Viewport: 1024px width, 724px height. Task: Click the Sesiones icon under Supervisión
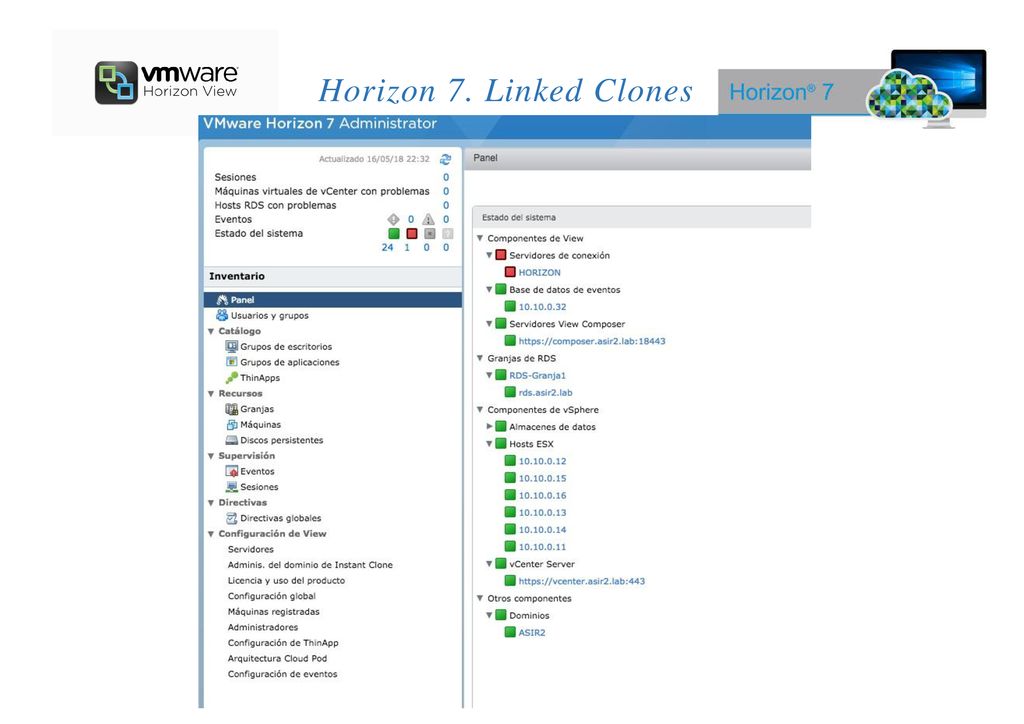tap(232, 487)
